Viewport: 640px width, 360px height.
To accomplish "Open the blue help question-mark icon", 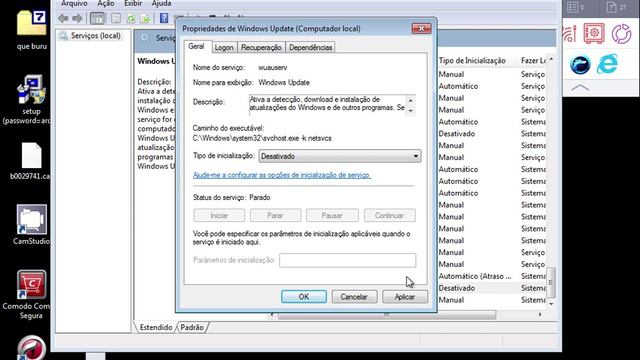I will click(x=164, y=18).
